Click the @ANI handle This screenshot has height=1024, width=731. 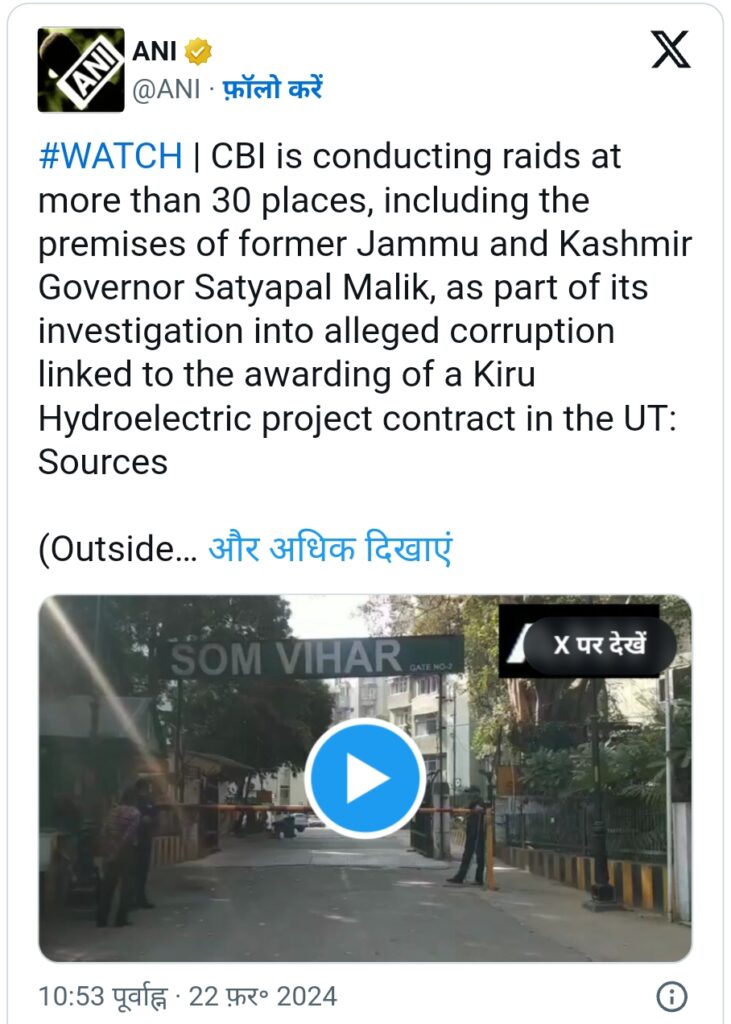point(166,89)
